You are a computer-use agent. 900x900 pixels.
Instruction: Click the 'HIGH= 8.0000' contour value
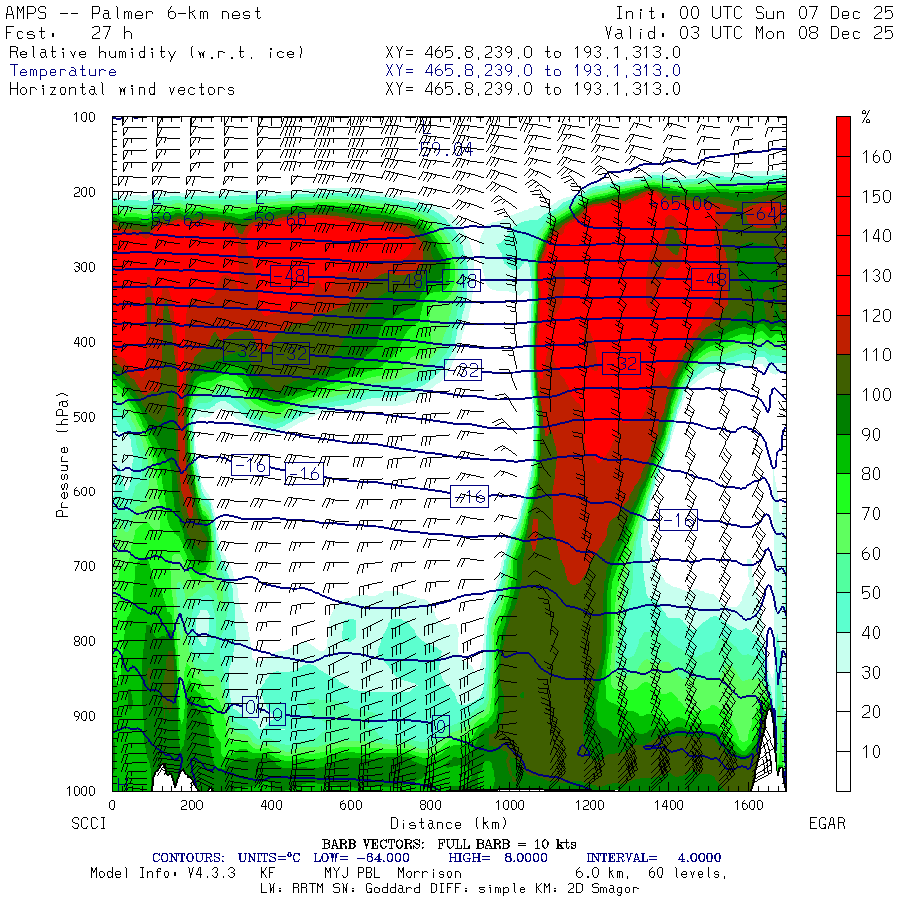tap(498, 858)
